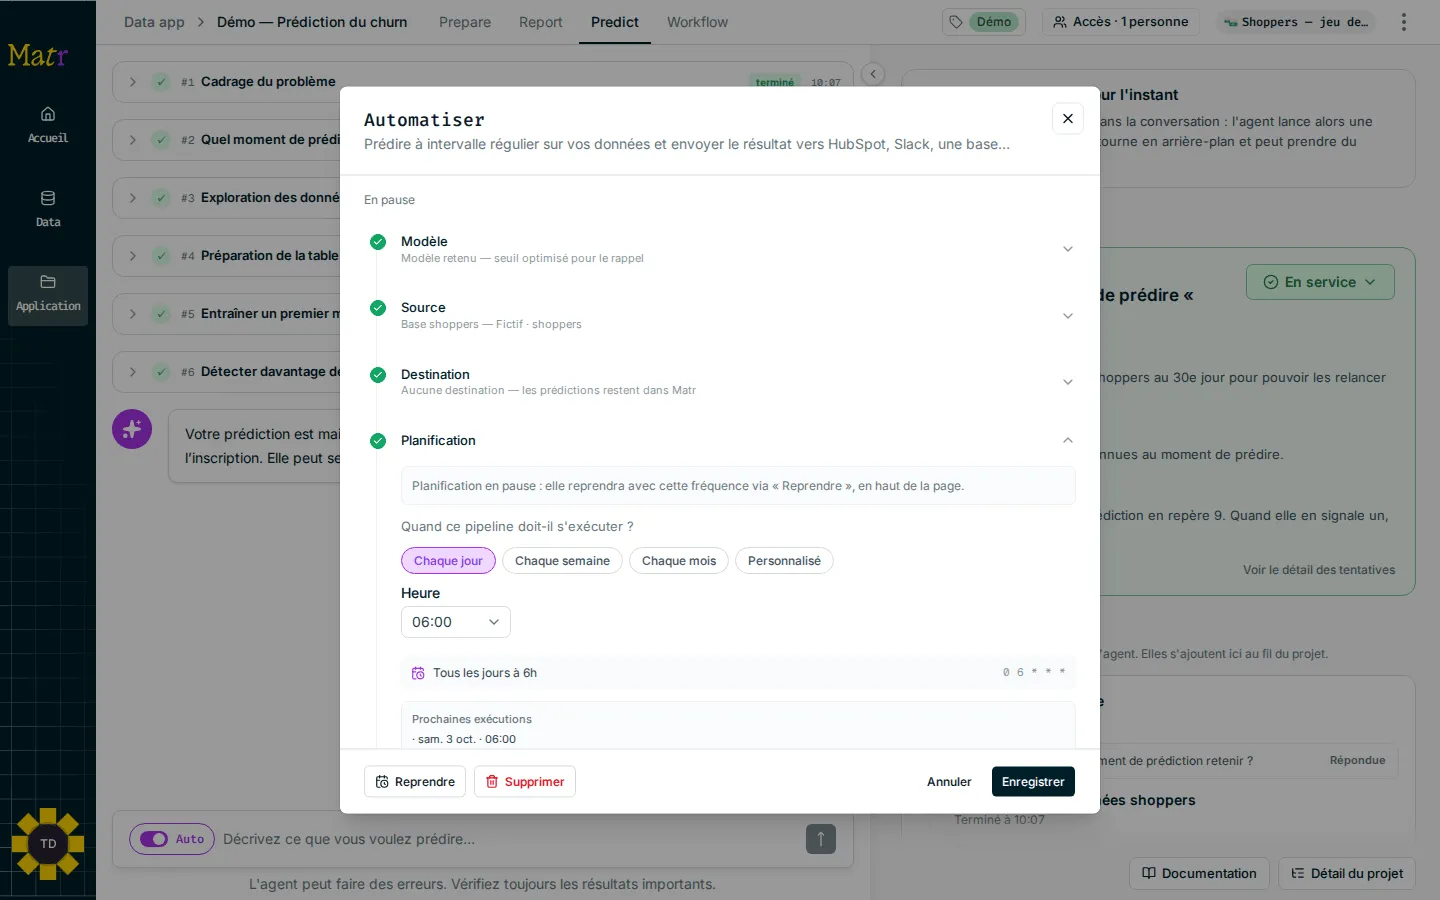Open the Data section in sidebar
The image size is (1440, 900).
point(48,208)
